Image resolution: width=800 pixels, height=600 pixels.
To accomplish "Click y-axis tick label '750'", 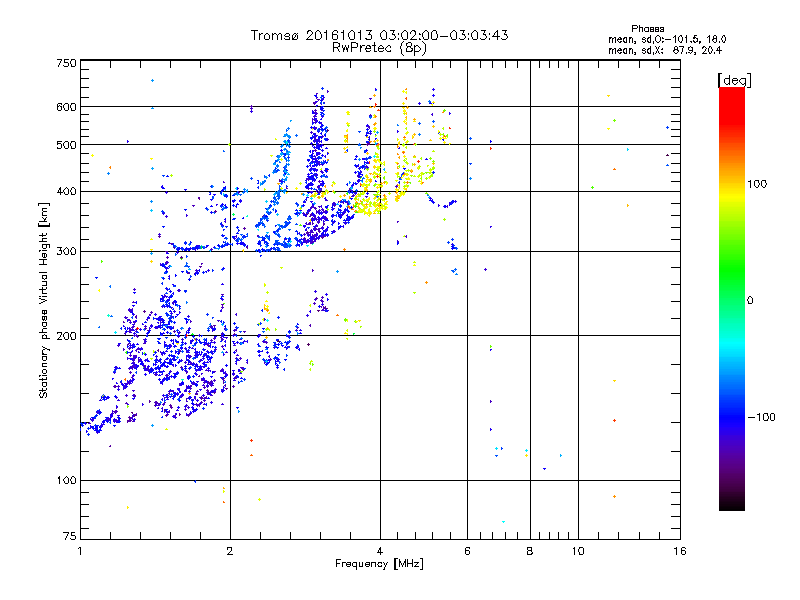I will 67,63.
